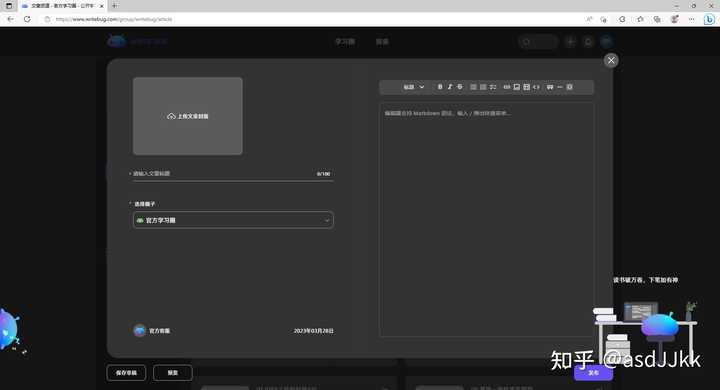Open the Edge settings and more menu
Image resolution: width=720 pixels, height=390 pixels.
[x=692, y=19]
